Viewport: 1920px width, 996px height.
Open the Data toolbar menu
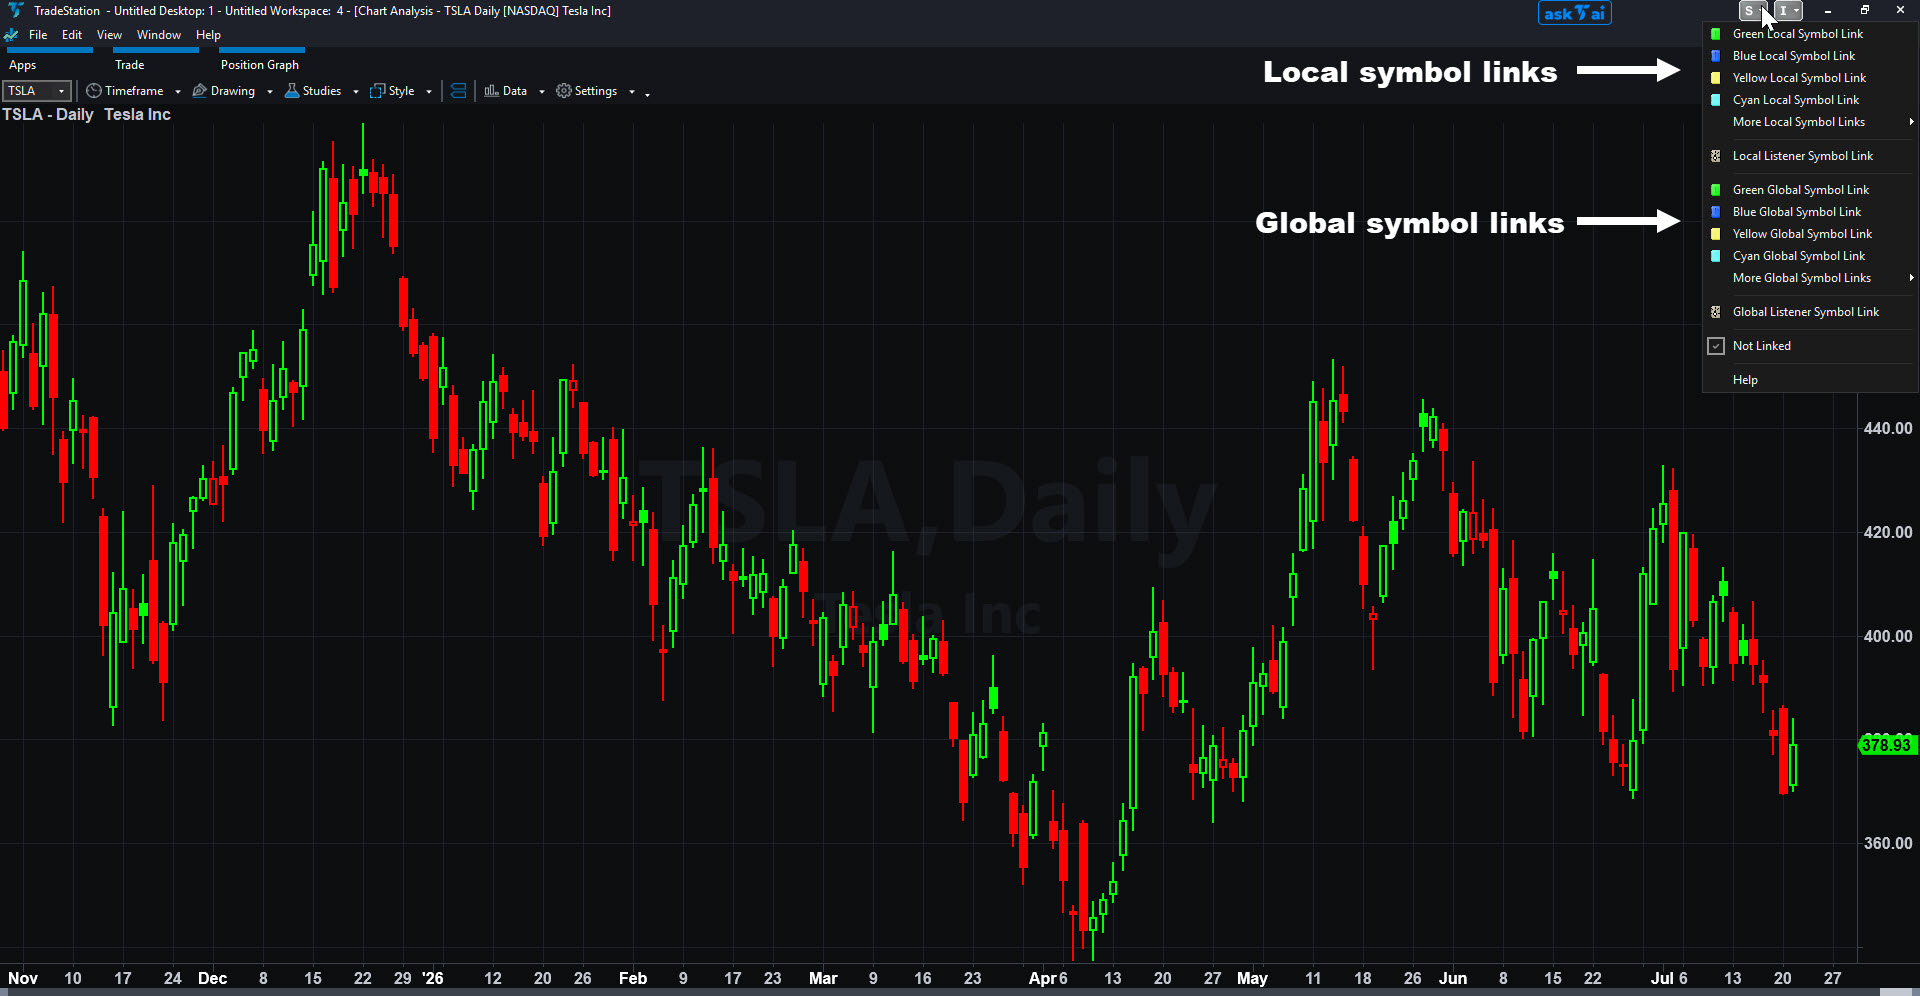[505, 91]
